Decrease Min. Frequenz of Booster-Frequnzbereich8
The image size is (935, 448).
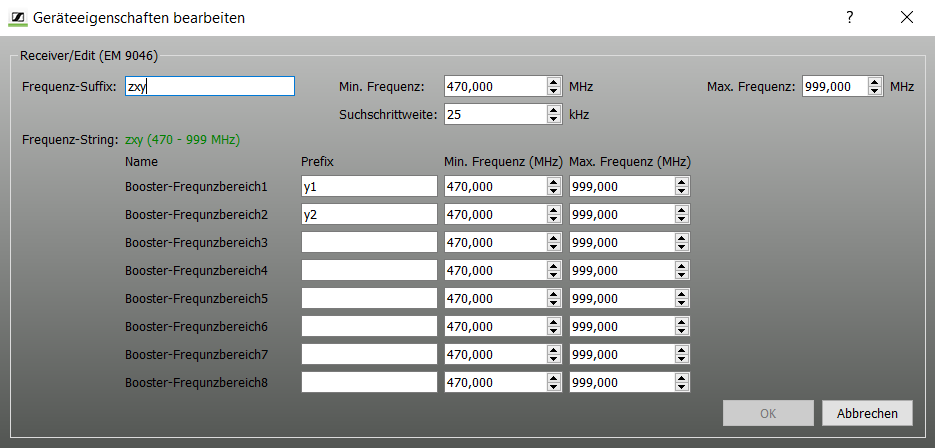tap(554, 387)
